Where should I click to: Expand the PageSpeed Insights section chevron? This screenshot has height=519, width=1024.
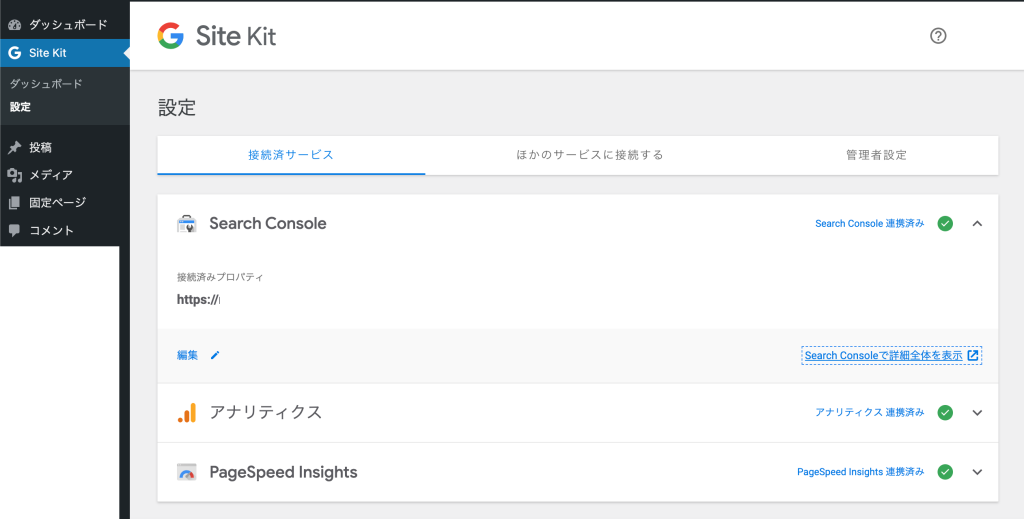point(977,472)
